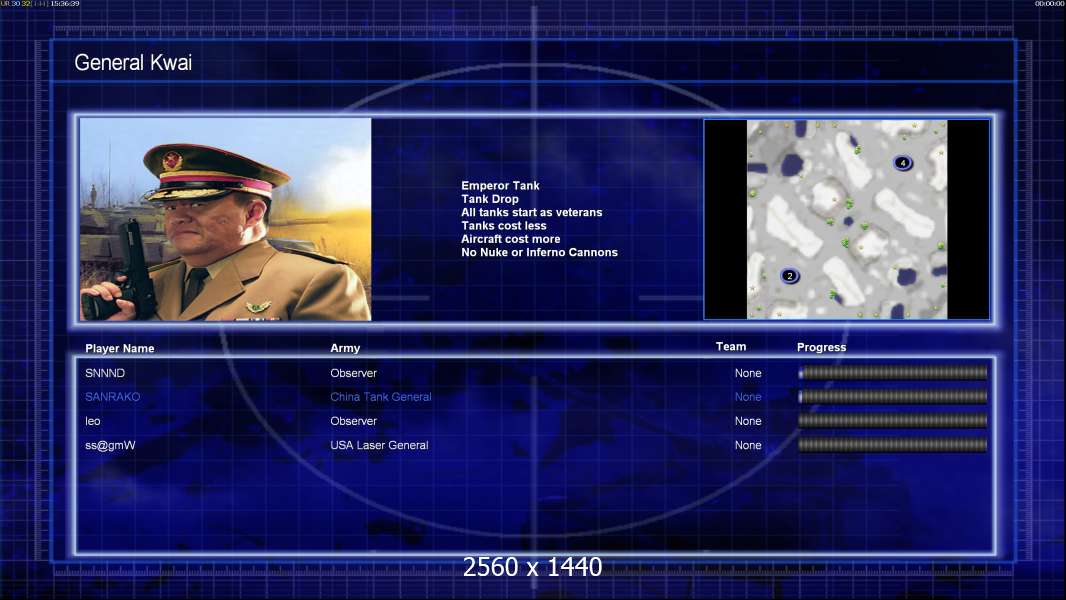
Task: Click SANRAKO loading progress bar
Action: click(893, 396)
